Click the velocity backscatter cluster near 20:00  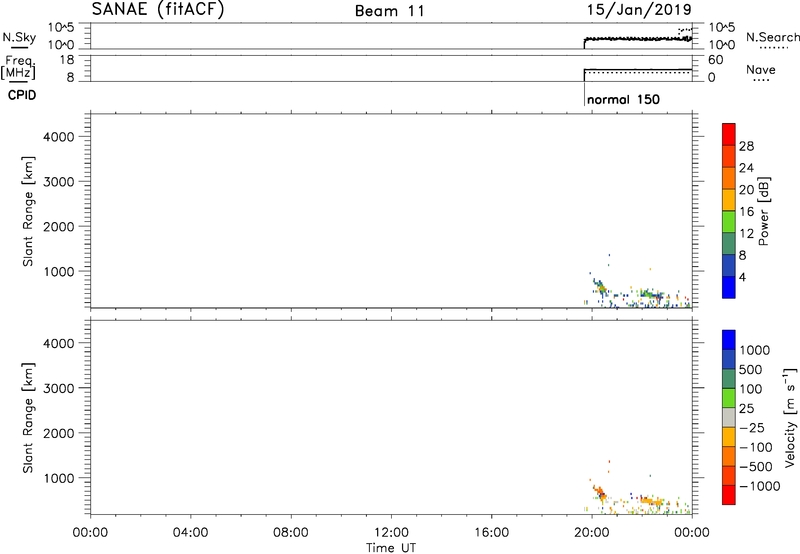[600, 494]
